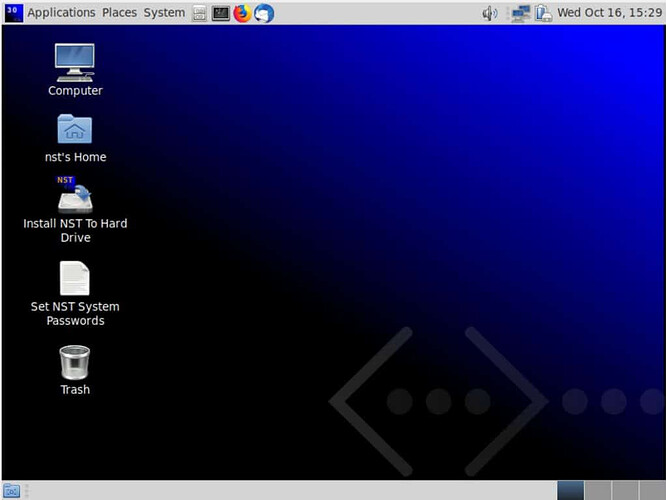Click the show desktop button
Screen dimensions: 666x500
pyautogui.click(x=12, y=490)
